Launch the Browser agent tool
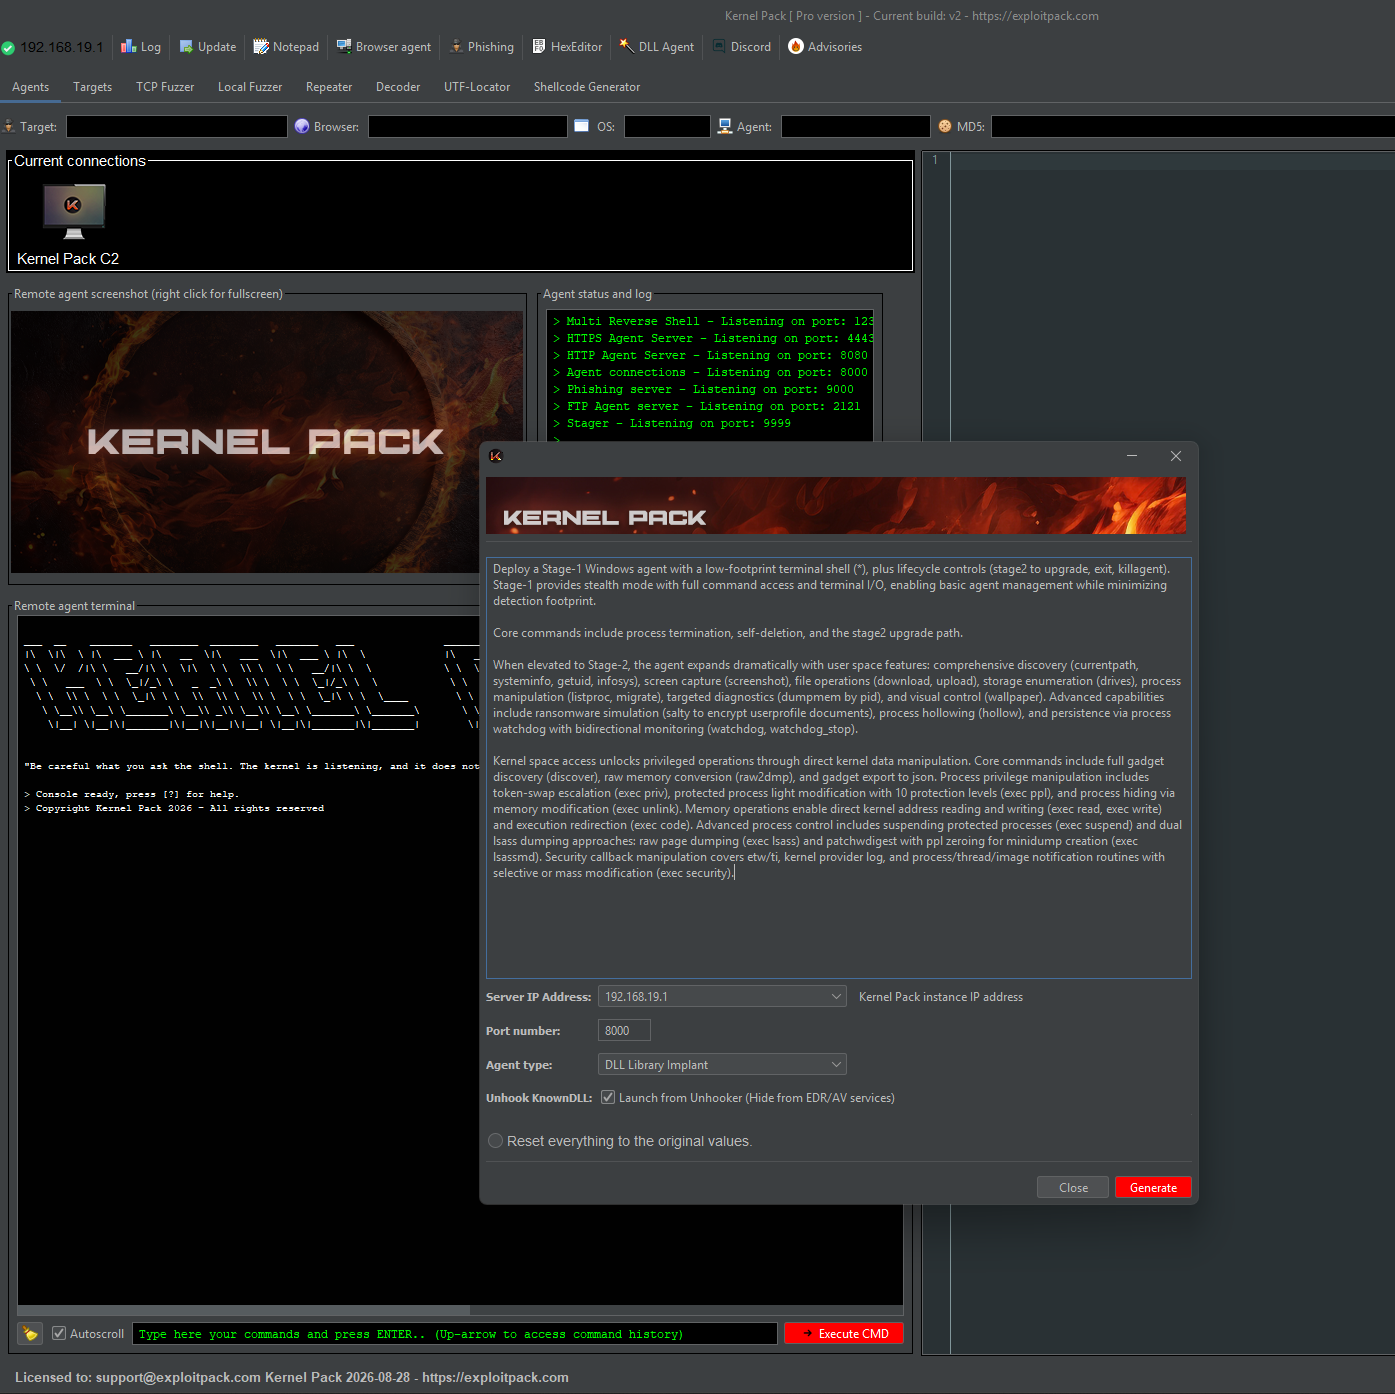 [x=384, y=47]
